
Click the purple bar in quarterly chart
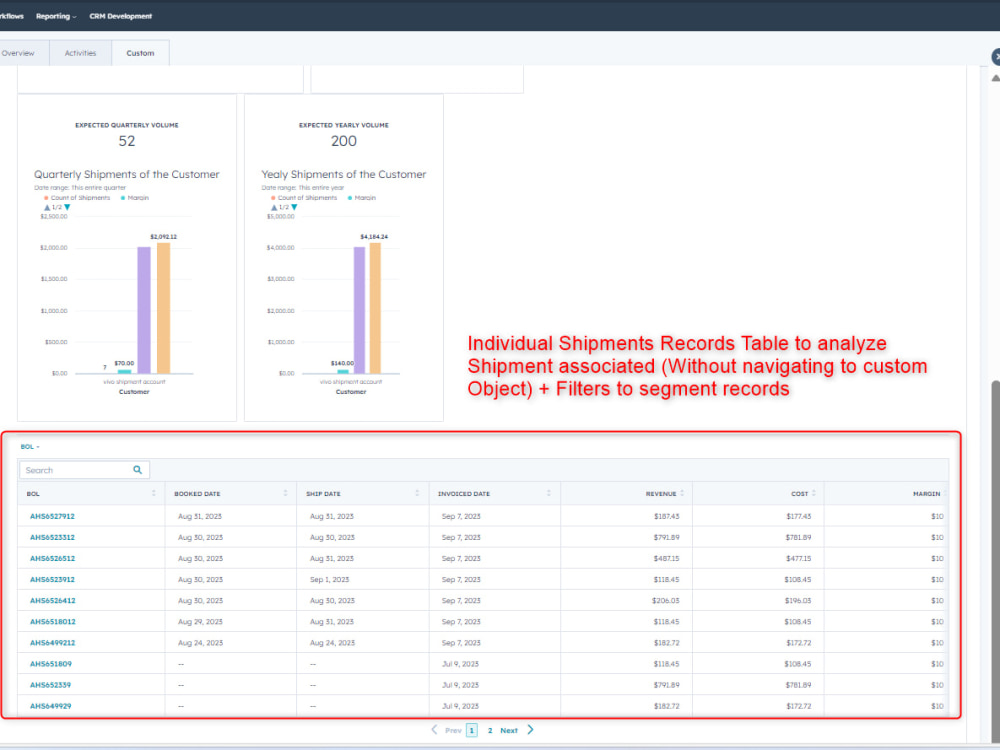(144, 310)
